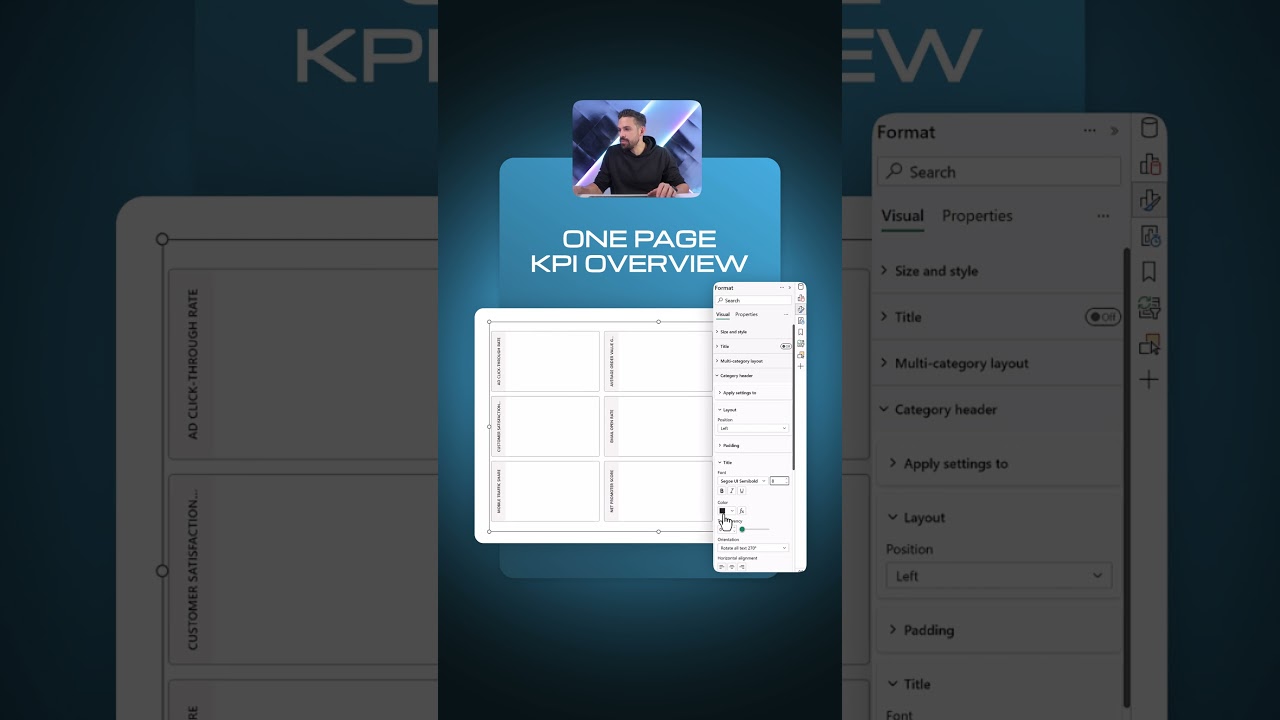
Task: Toggle the Title Off switch in the enlarged background pane
Action: [1103, 317]
